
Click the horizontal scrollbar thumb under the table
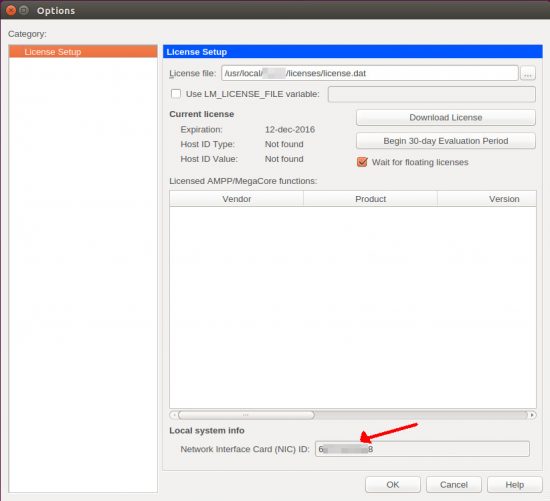(x=246, y=415)
